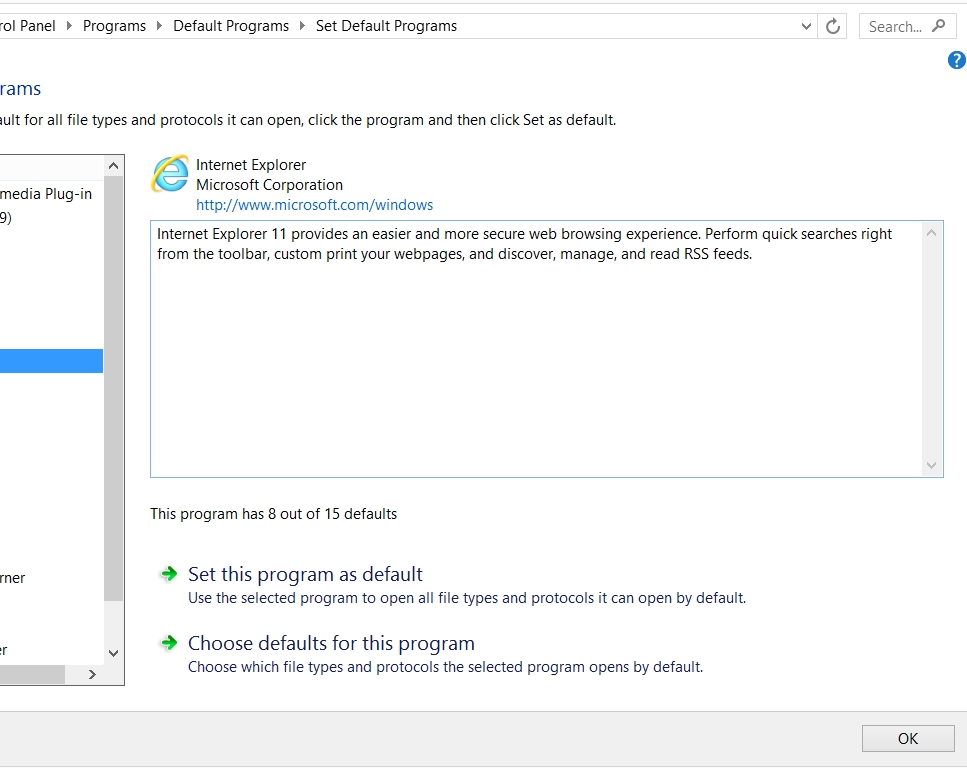
Task: Click the 'Internet Explorer 11 provides' description text
Action: click(524, 244)
